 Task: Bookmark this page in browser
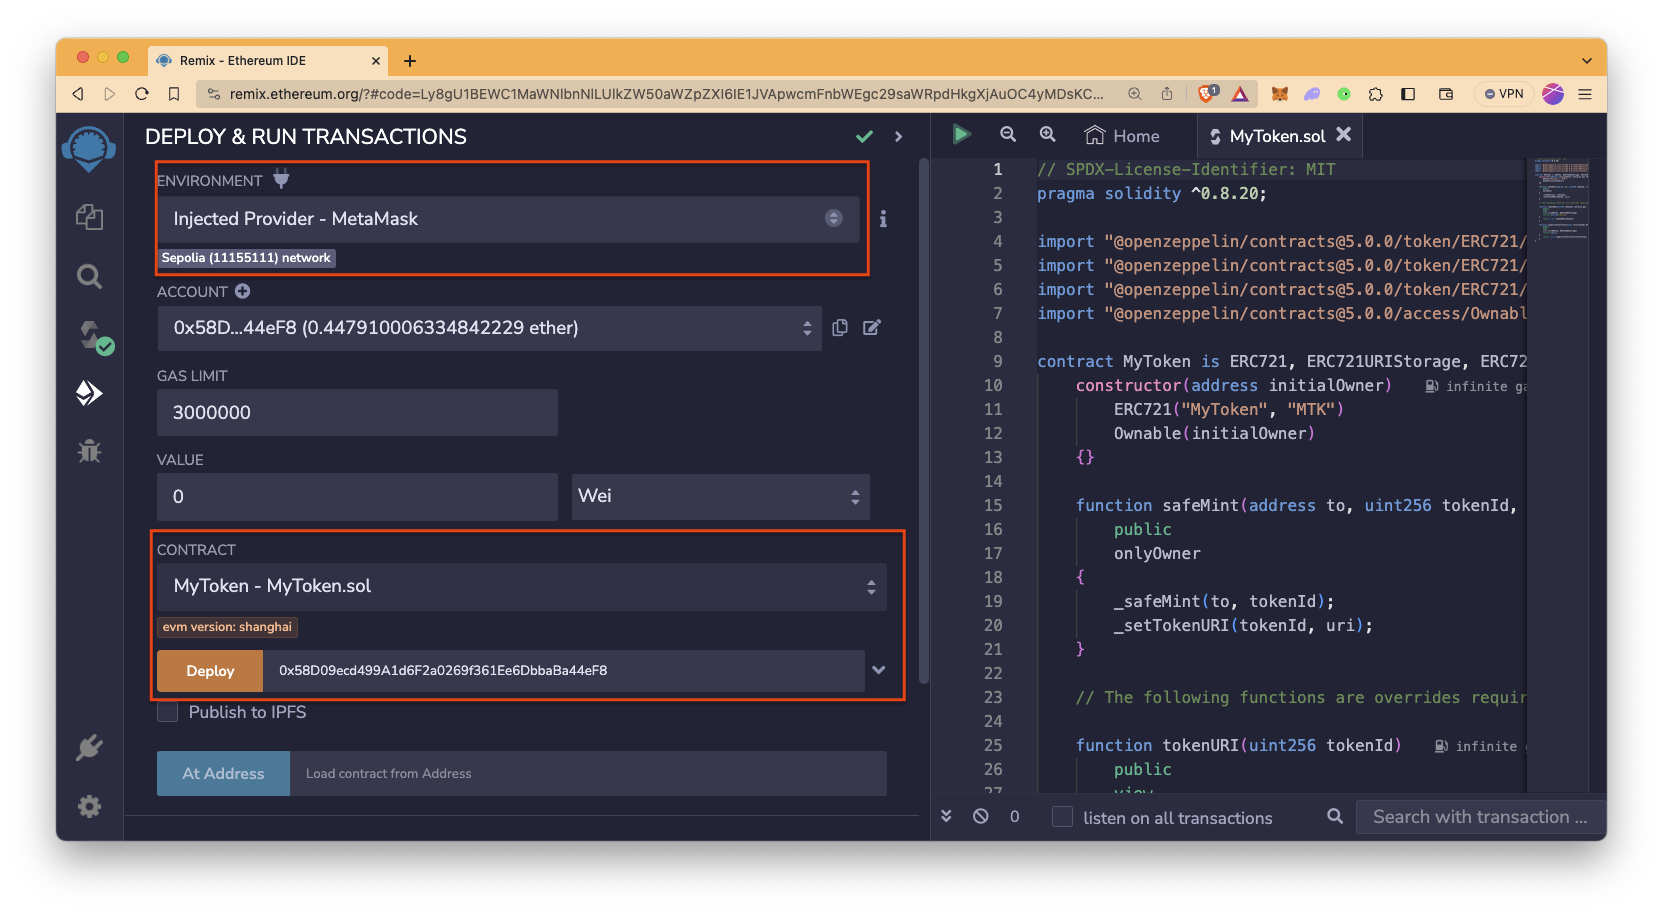pos(174,94)
